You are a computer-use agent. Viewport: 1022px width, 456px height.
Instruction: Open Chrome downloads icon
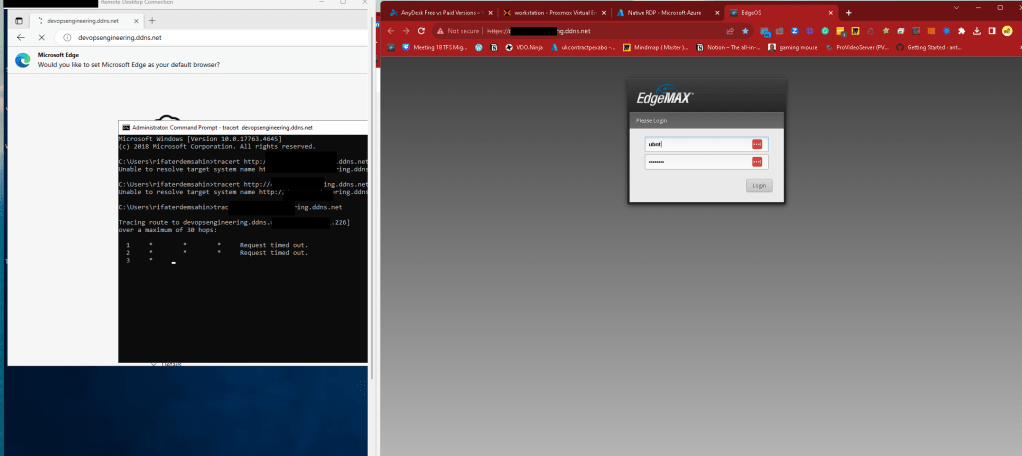click(976, 31)
